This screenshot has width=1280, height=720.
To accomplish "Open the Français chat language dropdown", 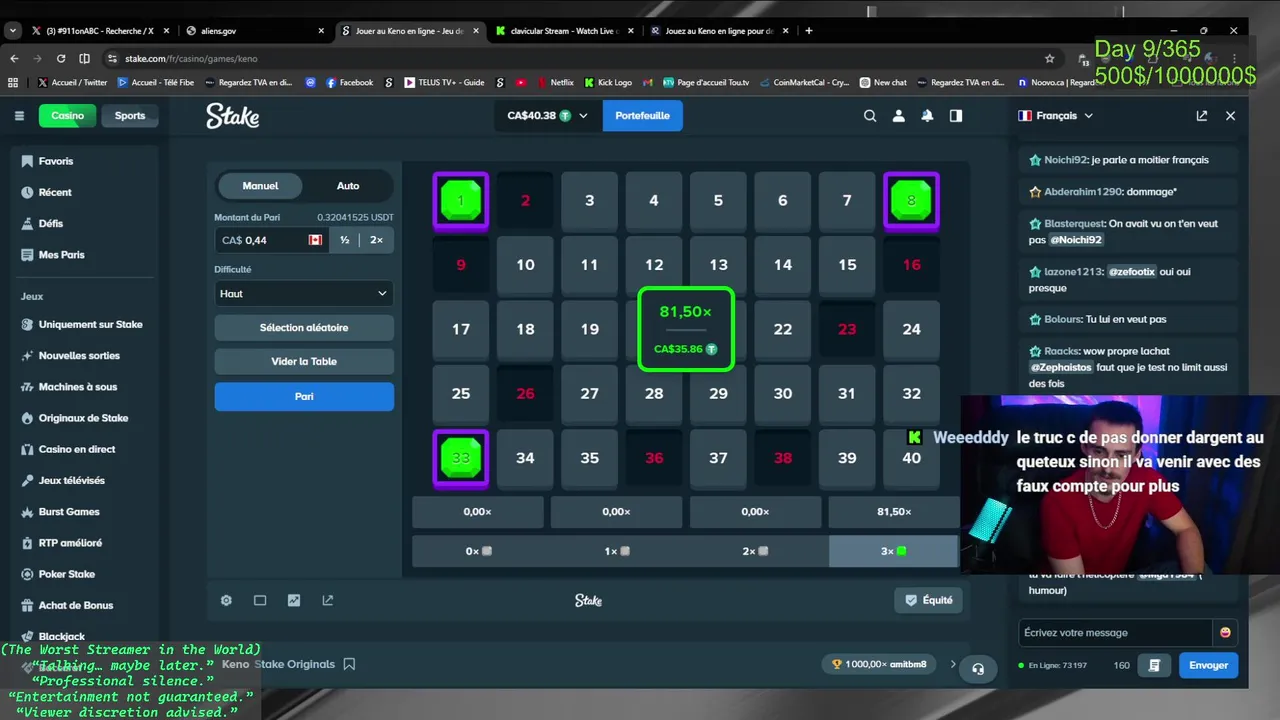I will click(x=1056, y=116).
